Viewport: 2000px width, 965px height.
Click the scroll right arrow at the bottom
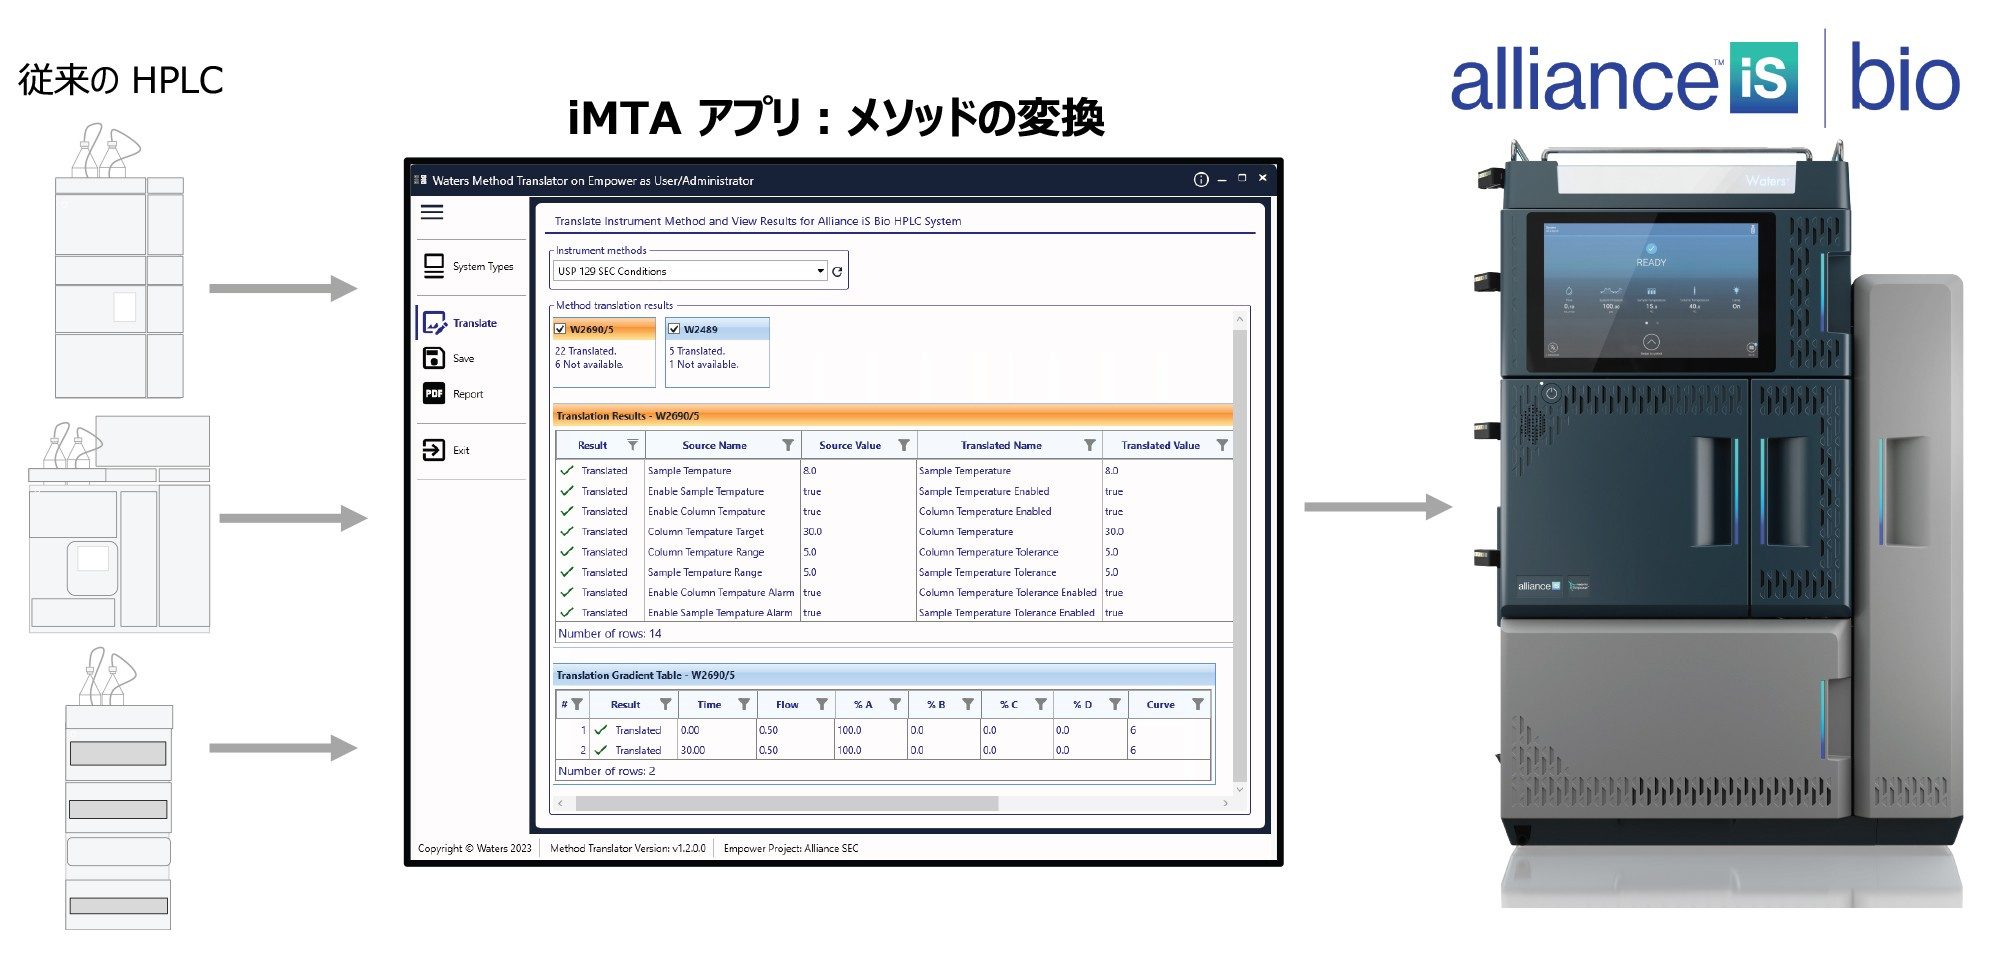tap(1225, 803)
